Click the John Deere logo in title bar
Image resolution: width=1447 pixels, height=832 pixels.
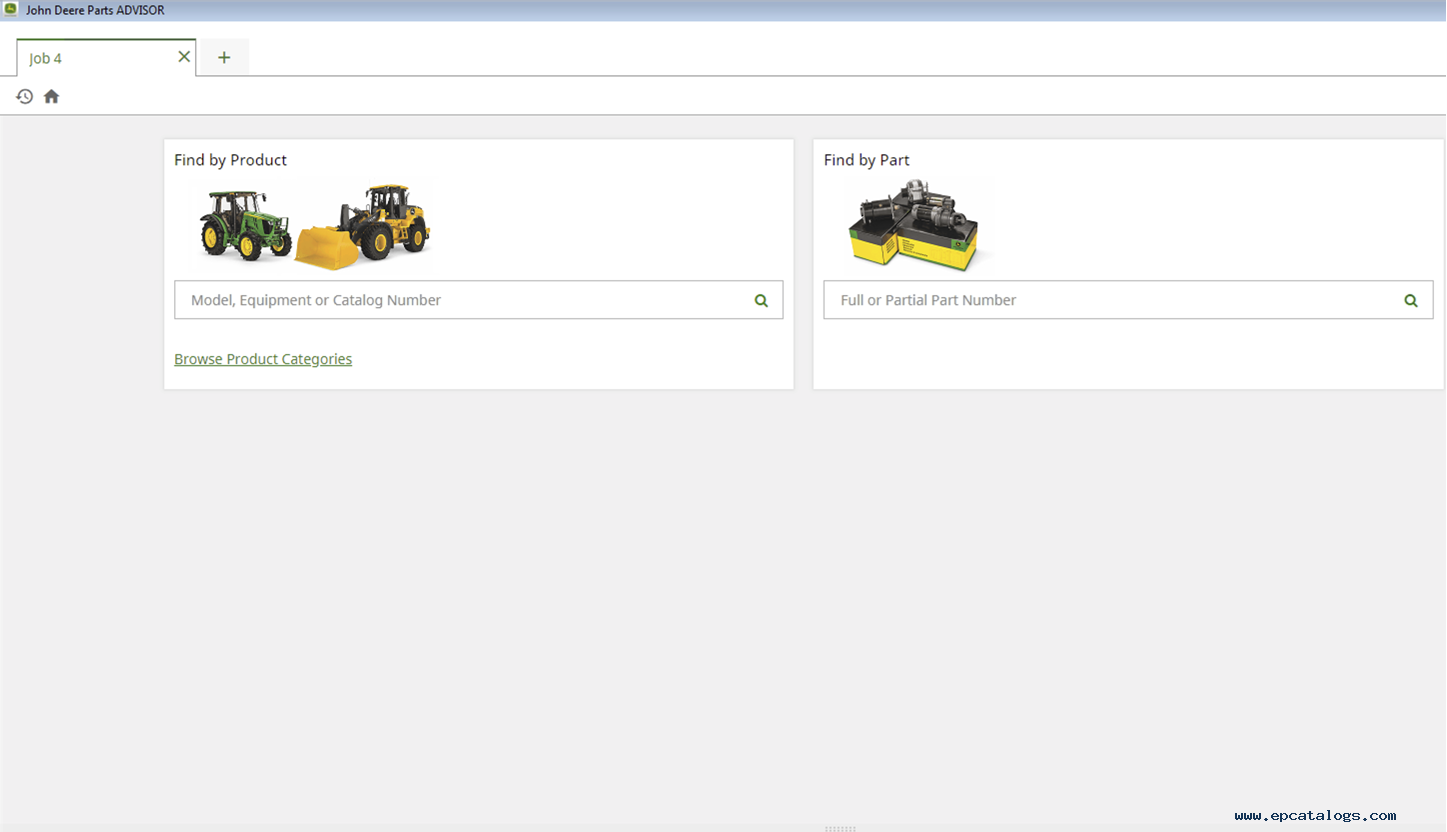(11, 10)
